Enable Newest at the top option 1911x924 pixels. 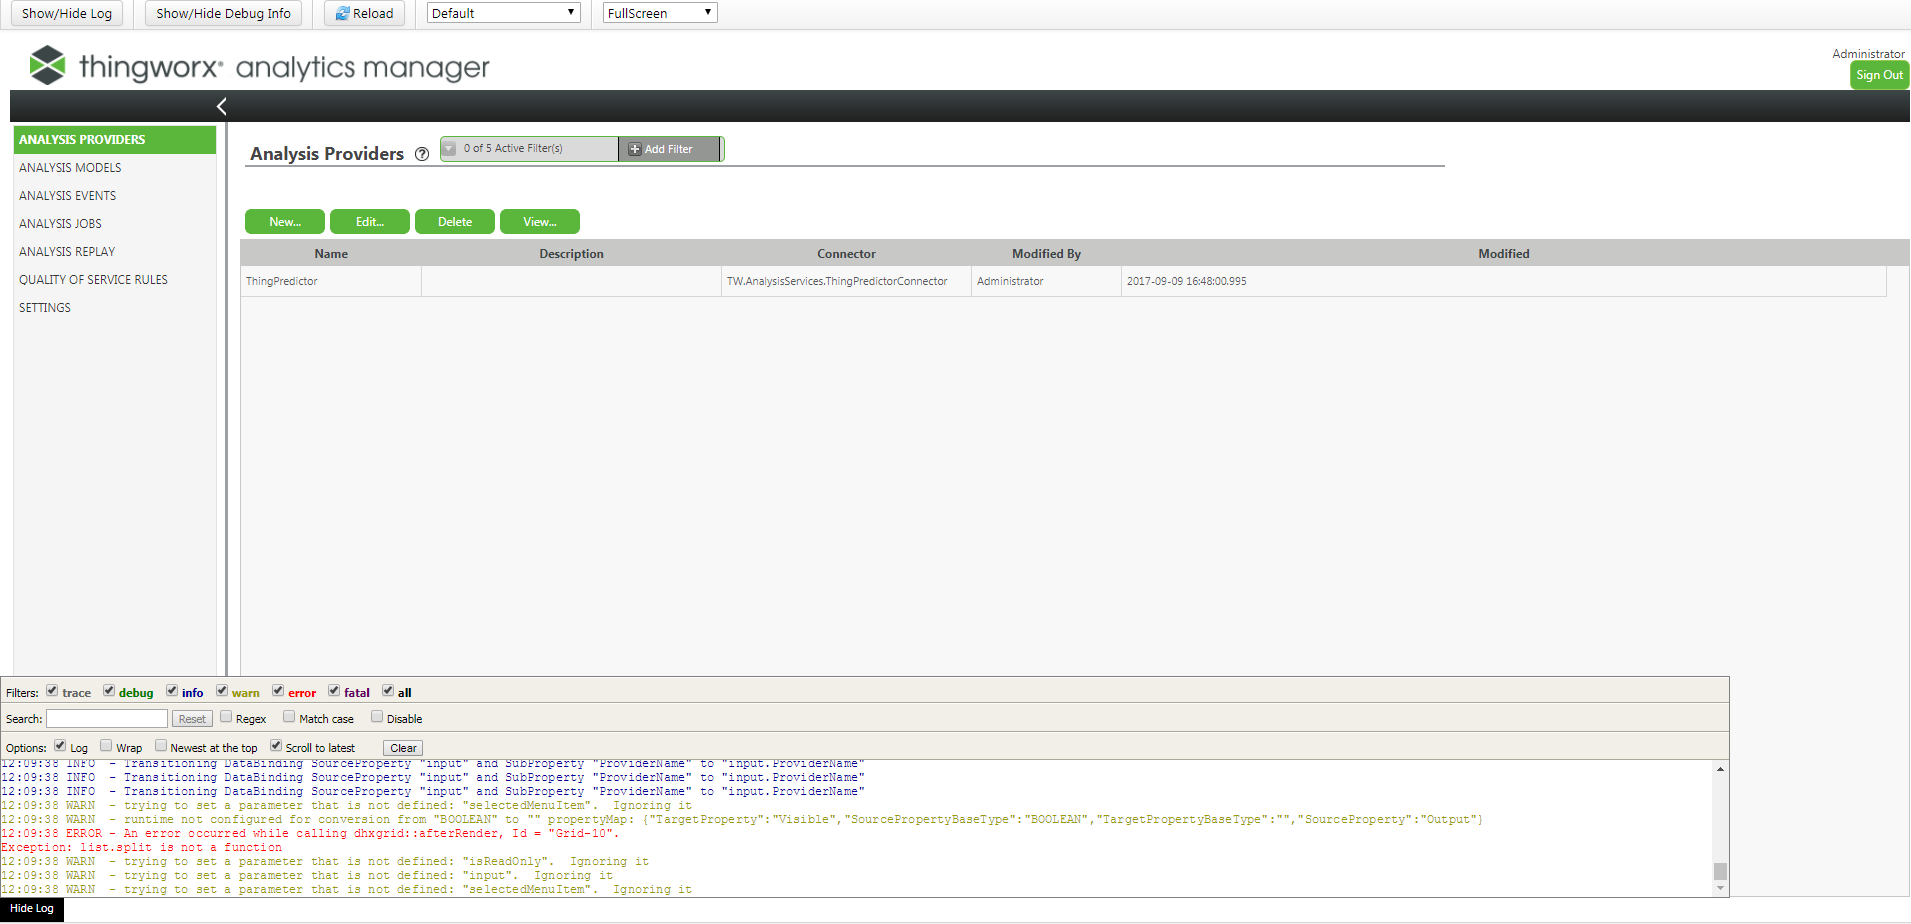(x=161, y=746)
